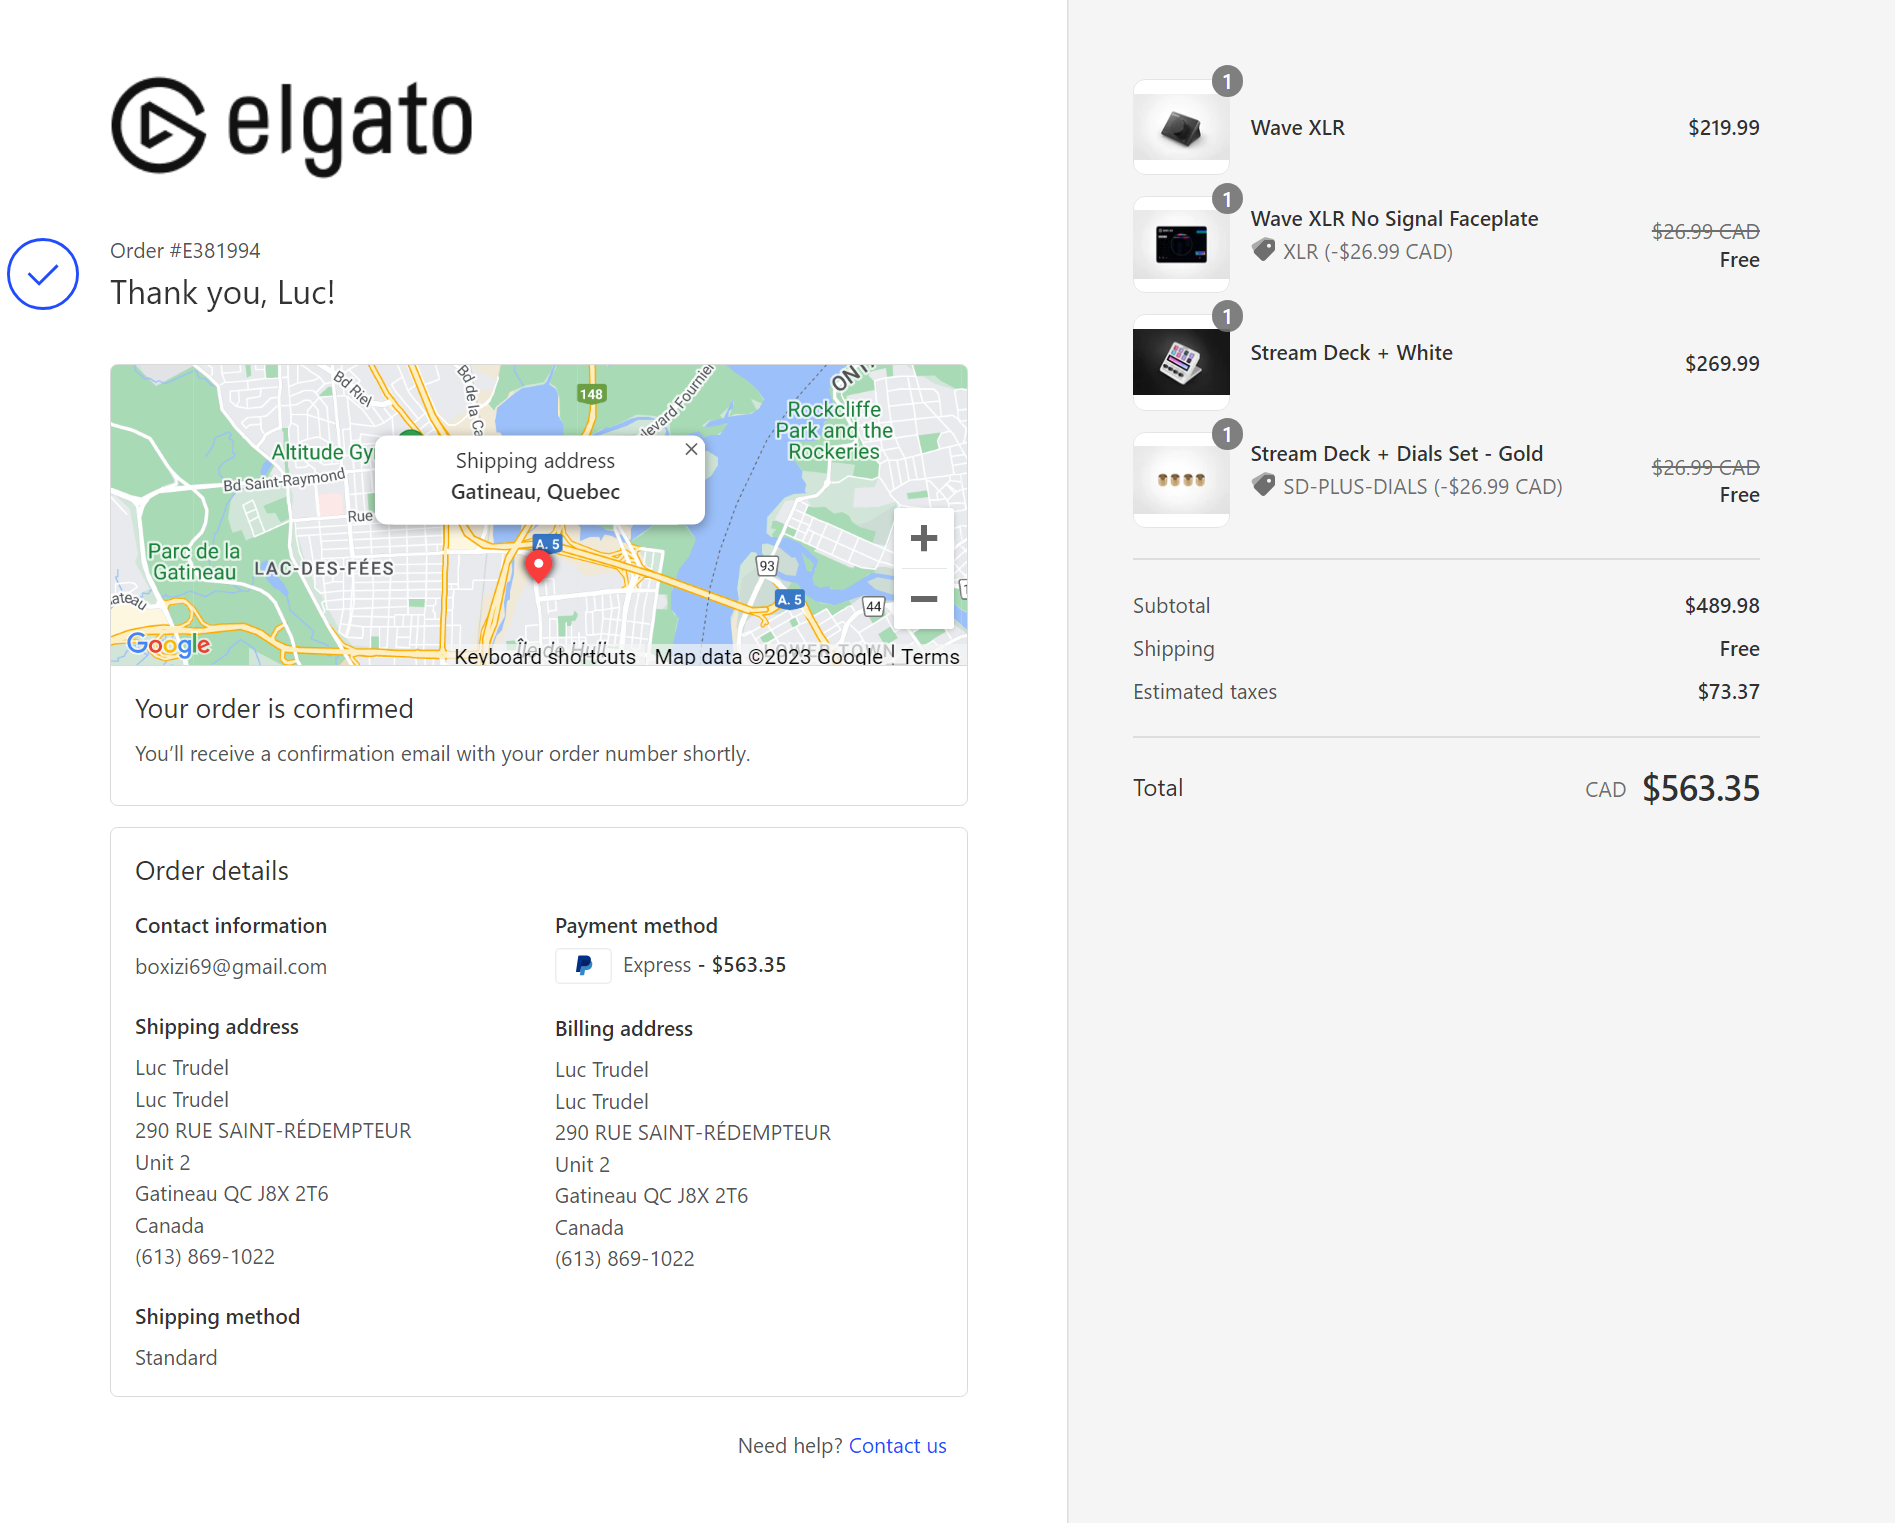Open the map Terms link
Image resolution: width=1895 pixels, height=1523 pixels.
coord(930,656)
